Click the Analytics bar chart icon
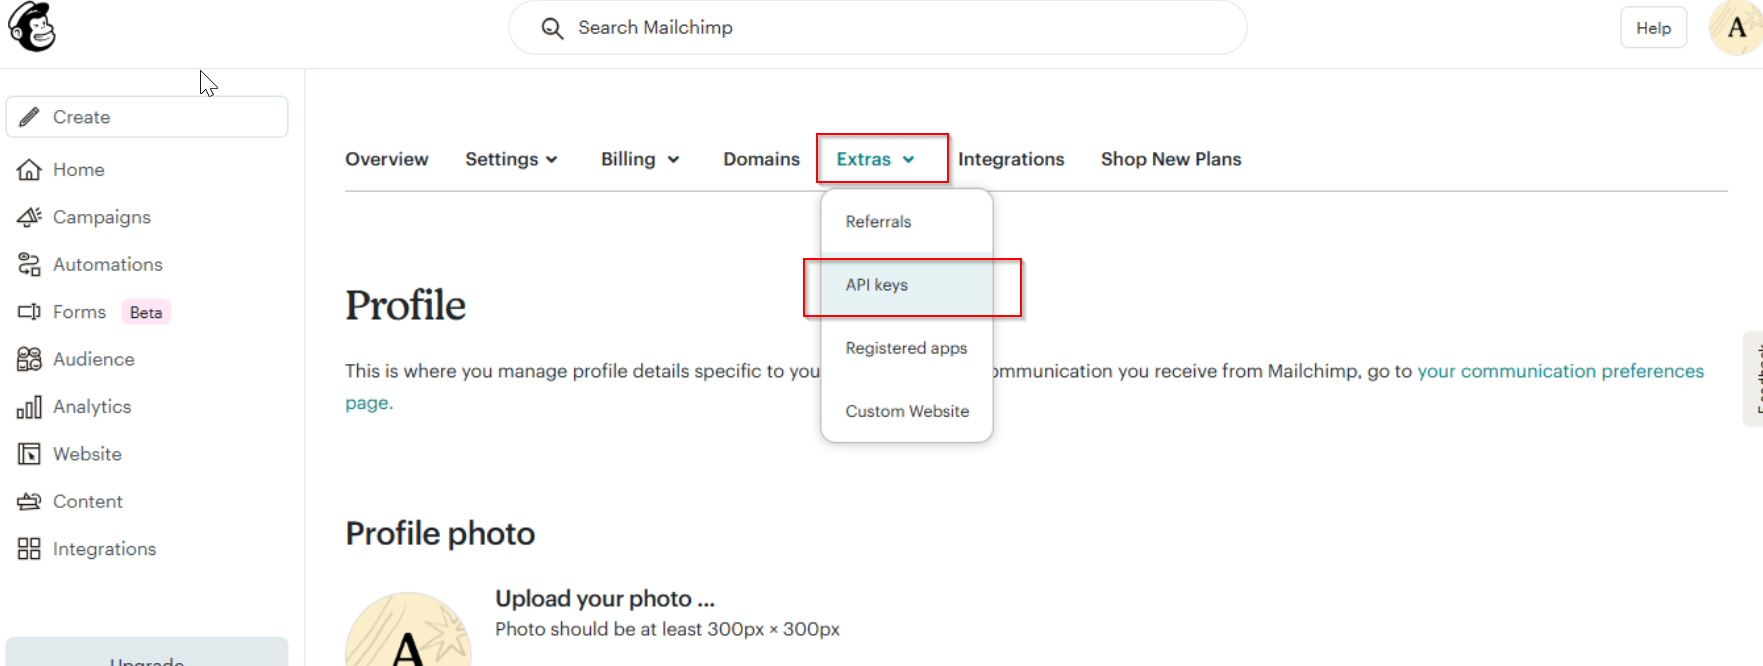This screenshot has width=1763, height=666. (x=29, y=407)
